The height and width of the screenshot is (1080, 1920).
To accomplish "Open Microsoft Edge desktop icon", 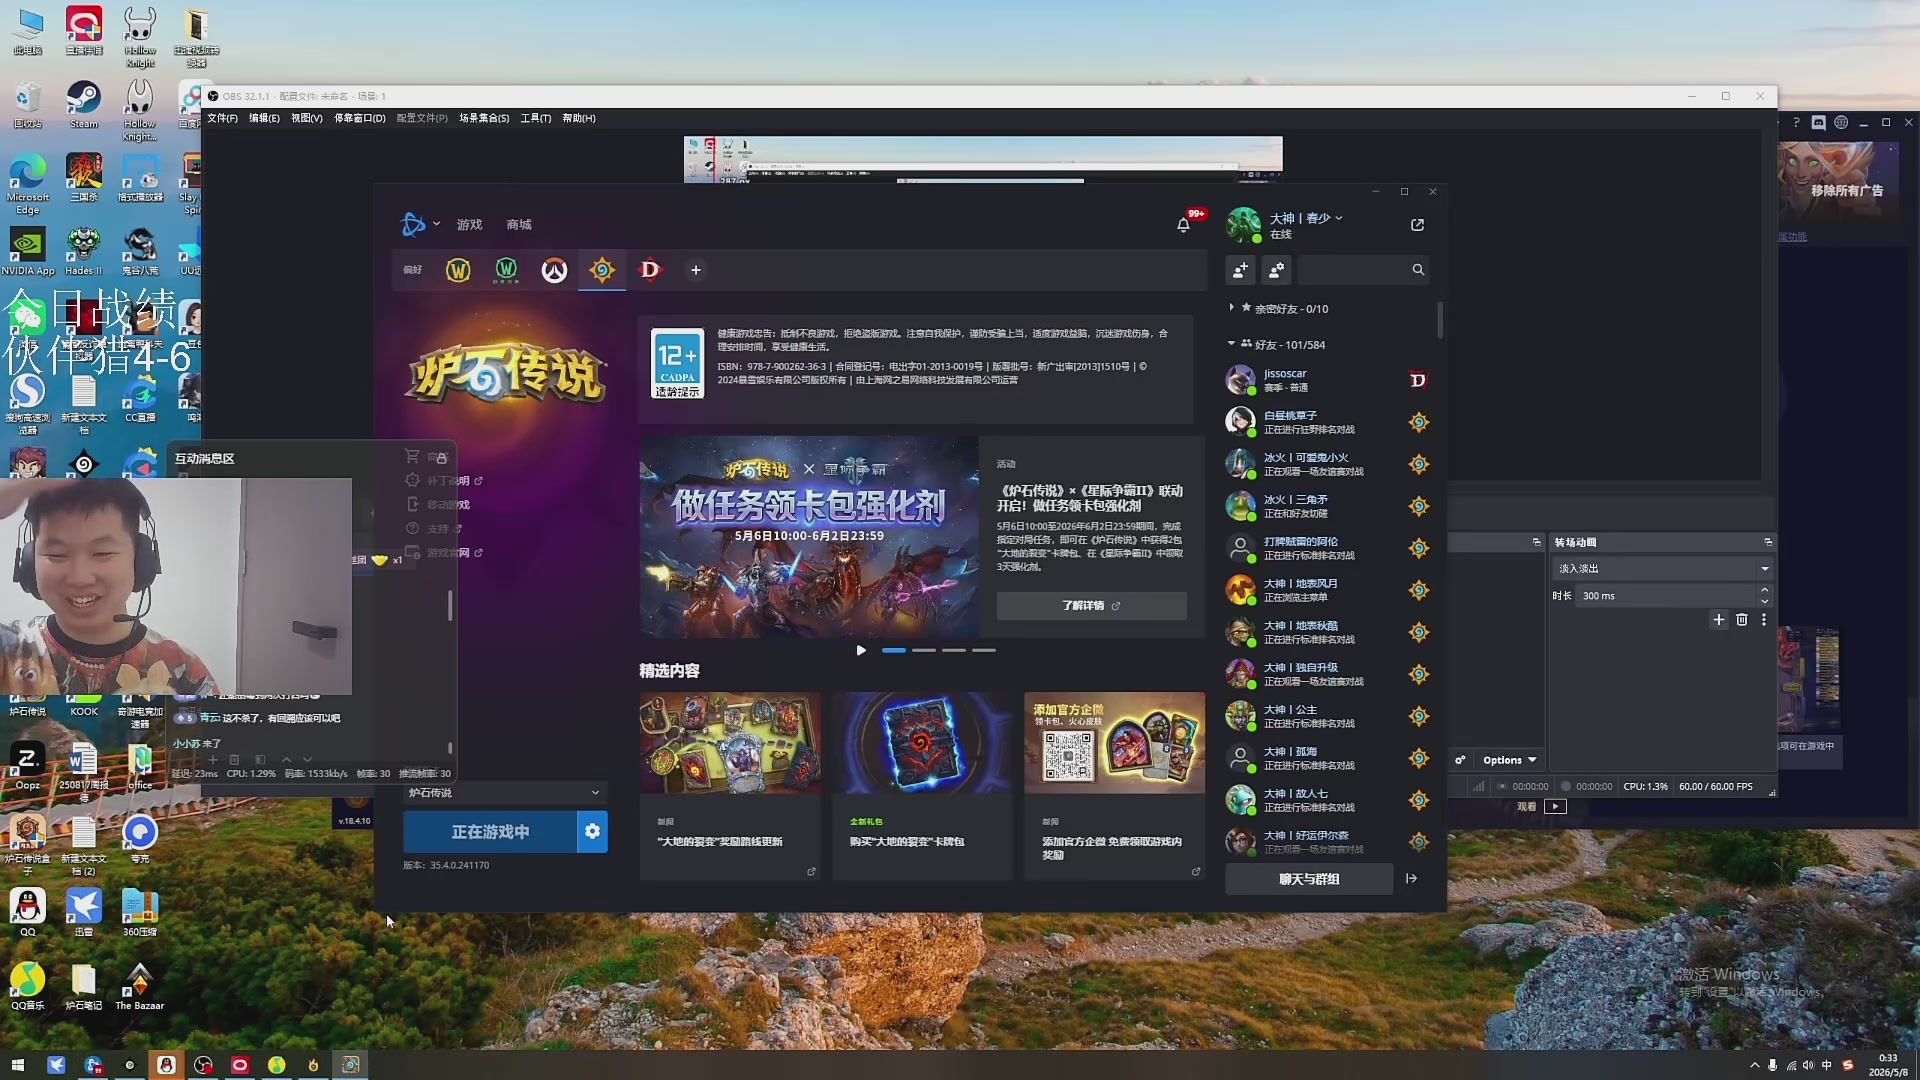I will pos(28,184).
